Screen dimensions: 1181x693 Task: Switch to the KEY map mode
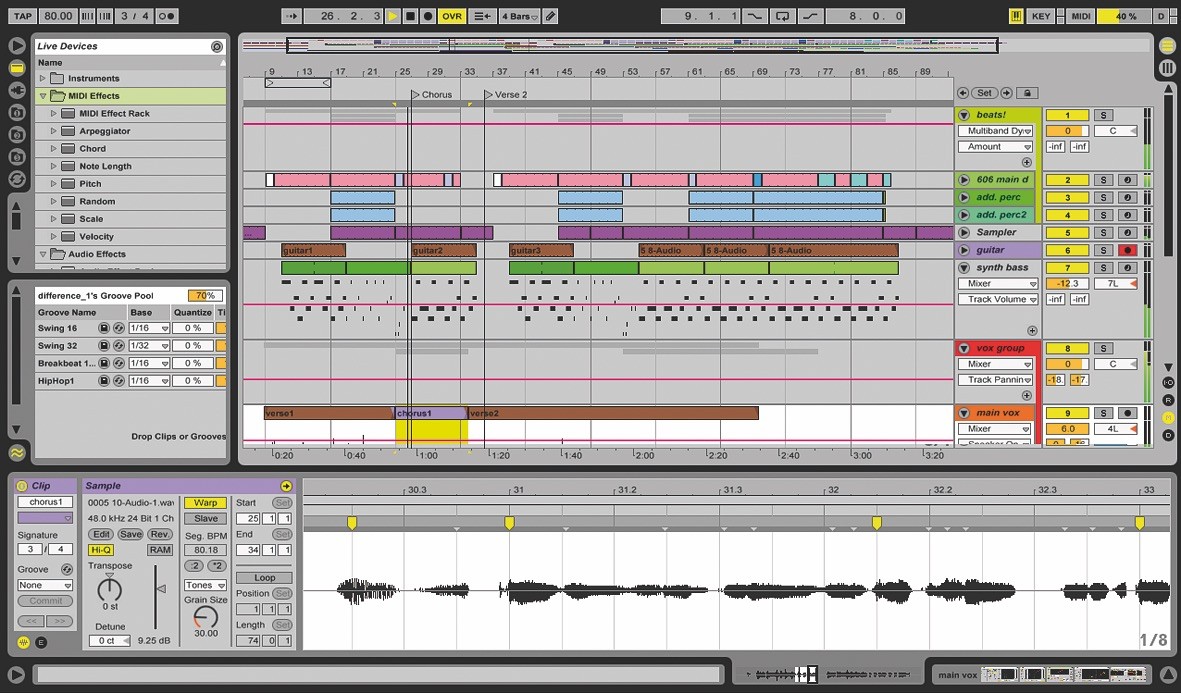click(x=1041, y=16)
